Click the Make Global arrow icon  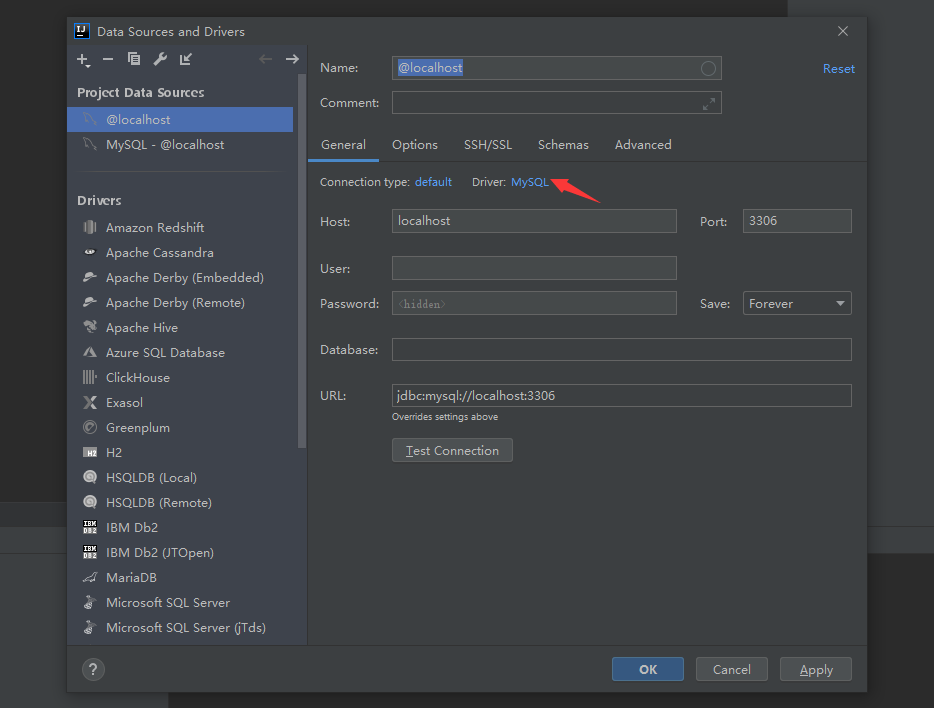click(x=186, y=59)
